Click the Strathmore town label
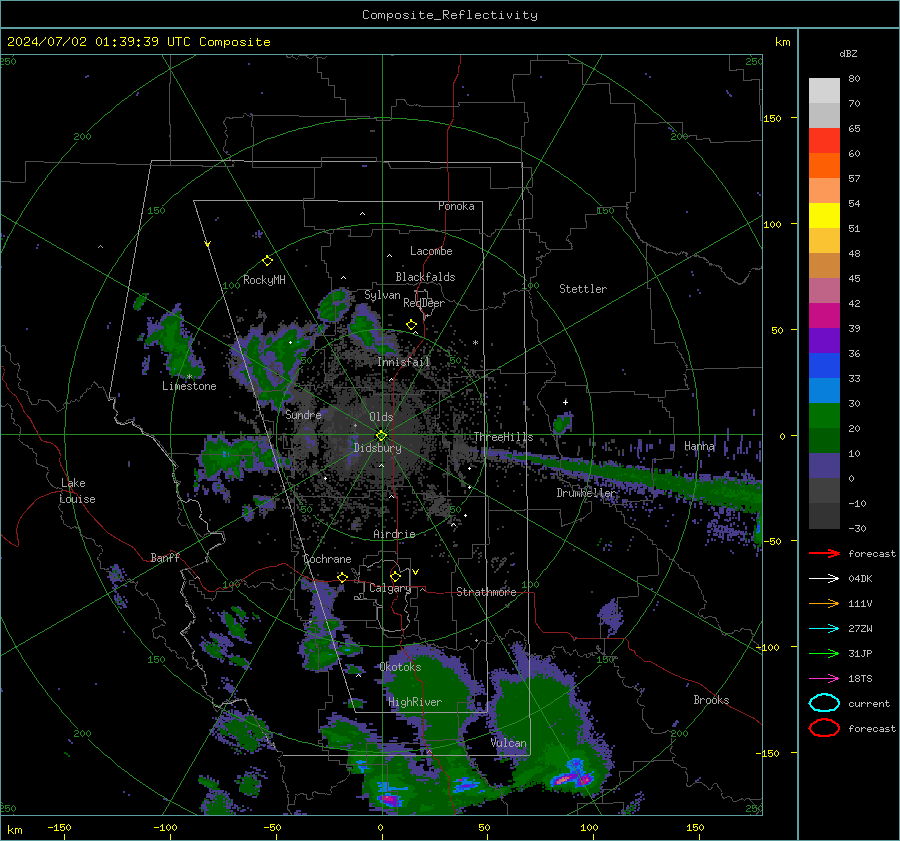 (486, 592)
